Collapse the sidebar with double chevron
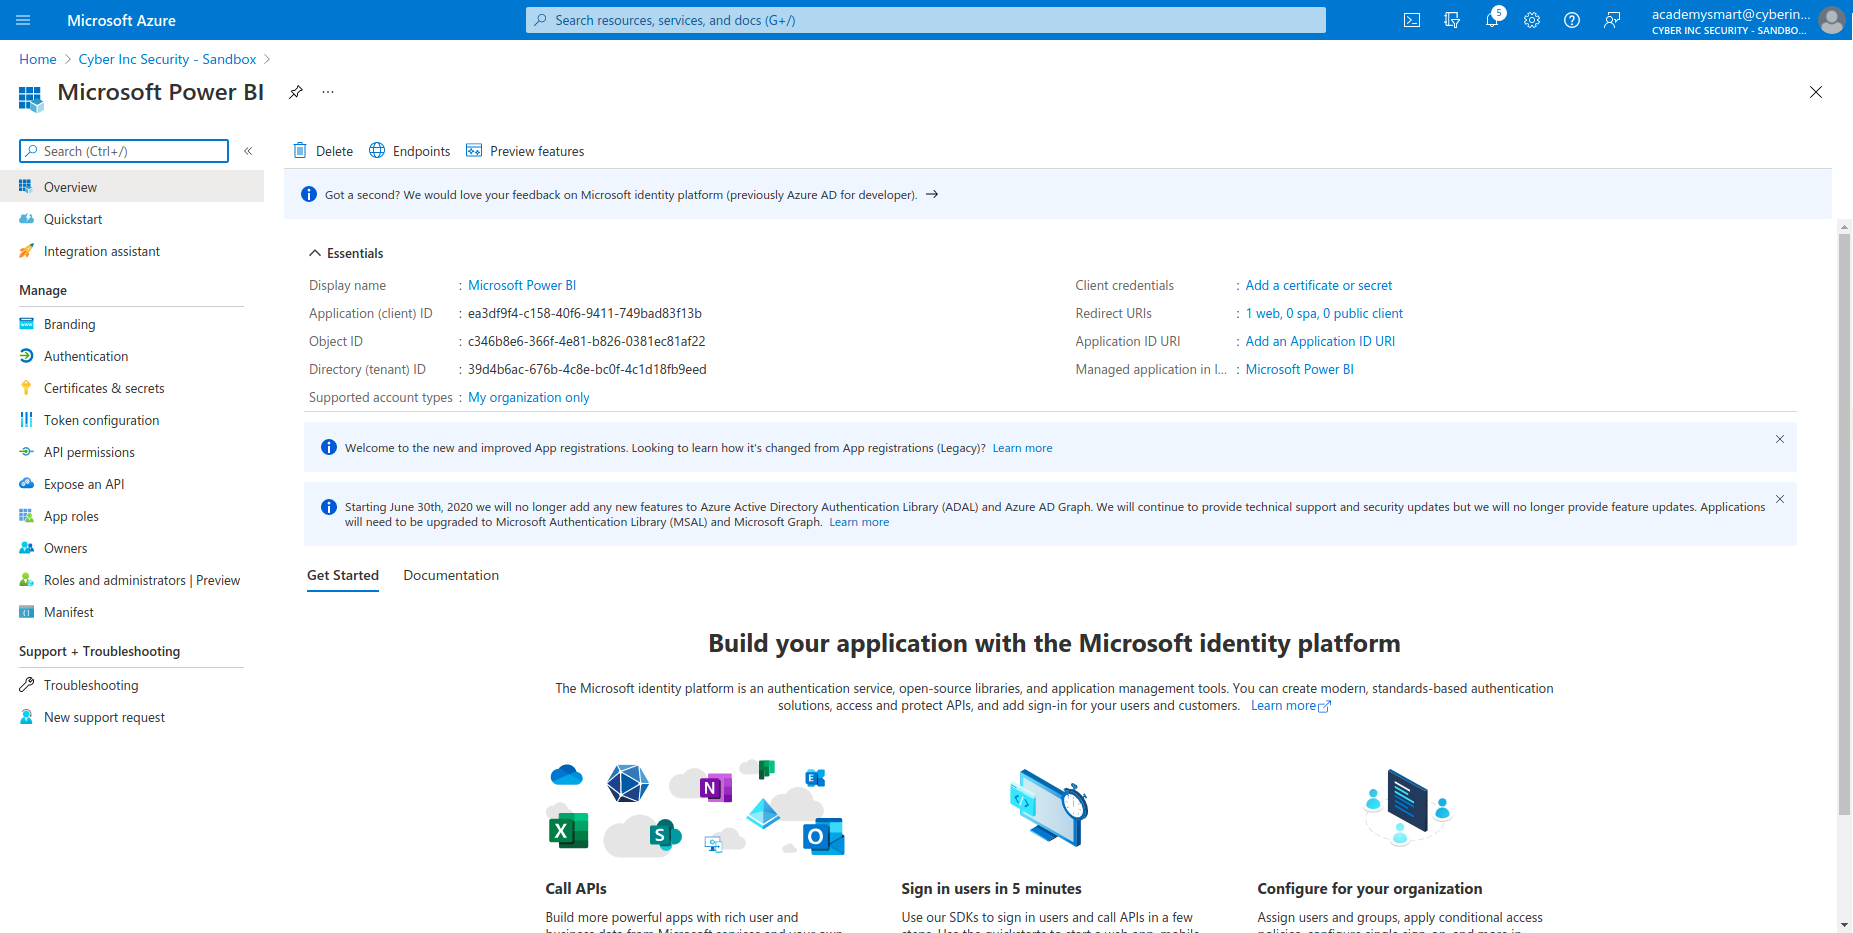This screenshot has width=1853, height=933. (248, 151)
